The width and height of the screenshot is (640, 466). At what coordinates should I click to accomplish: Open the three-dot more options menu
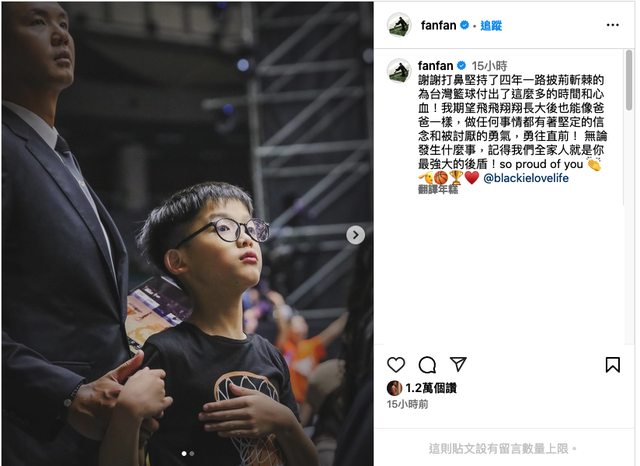[612, 25]
